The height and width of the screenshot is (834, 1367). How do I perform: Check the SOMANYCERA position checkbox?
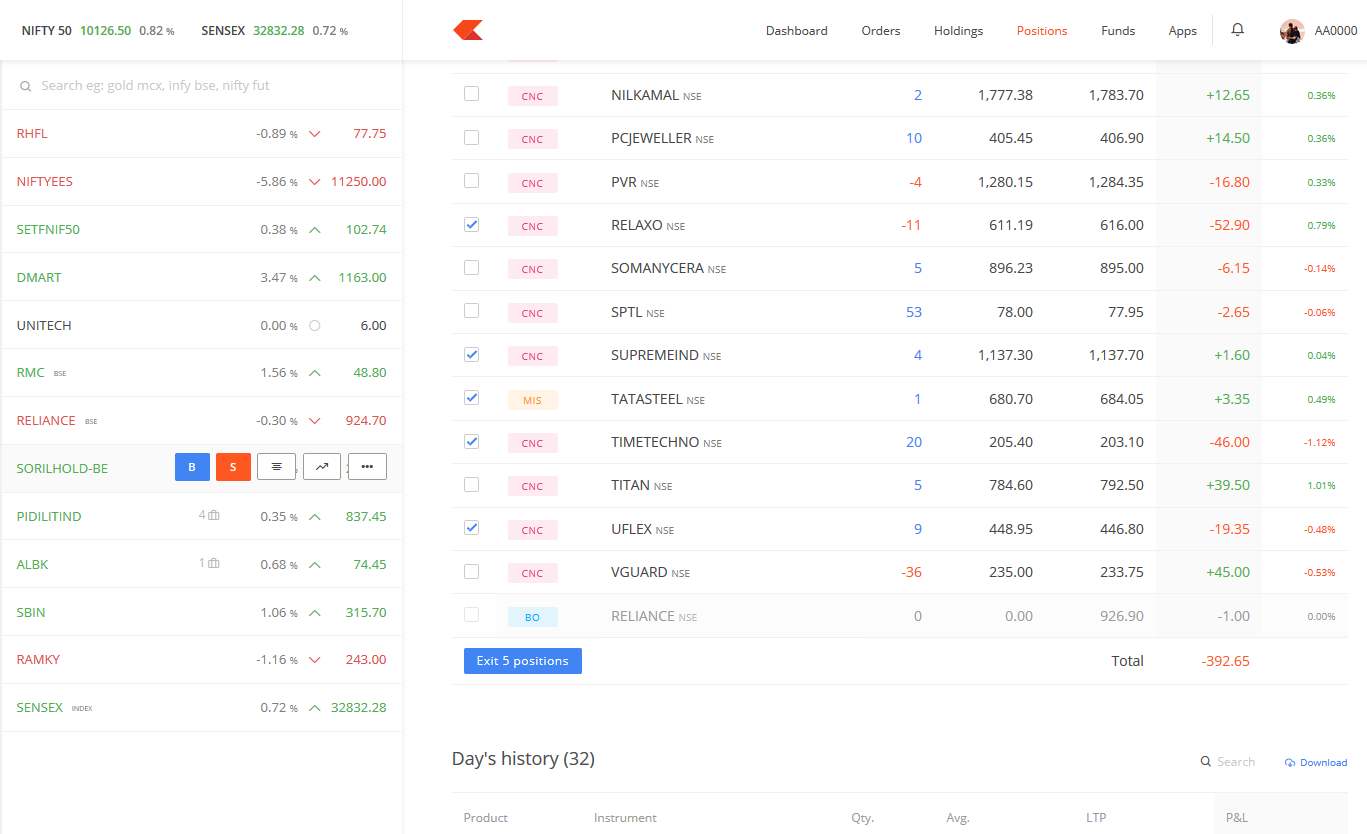tap(472, 268)
